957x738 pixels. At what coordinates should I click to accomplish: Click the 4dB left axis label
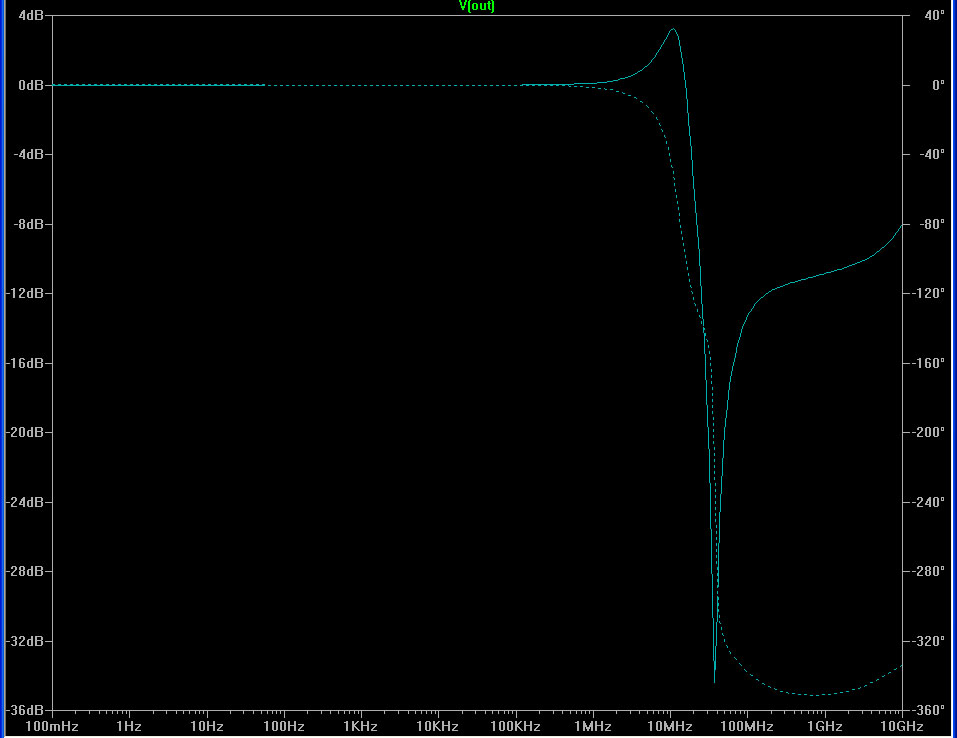coord(31,15)
